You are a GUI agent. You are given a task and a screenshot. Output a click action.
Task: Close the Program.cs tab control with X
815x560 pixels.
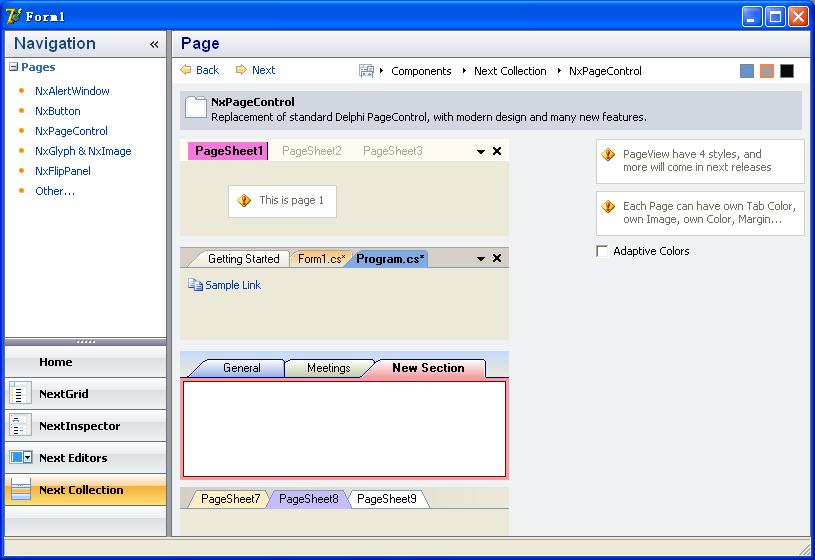point(497,258)
